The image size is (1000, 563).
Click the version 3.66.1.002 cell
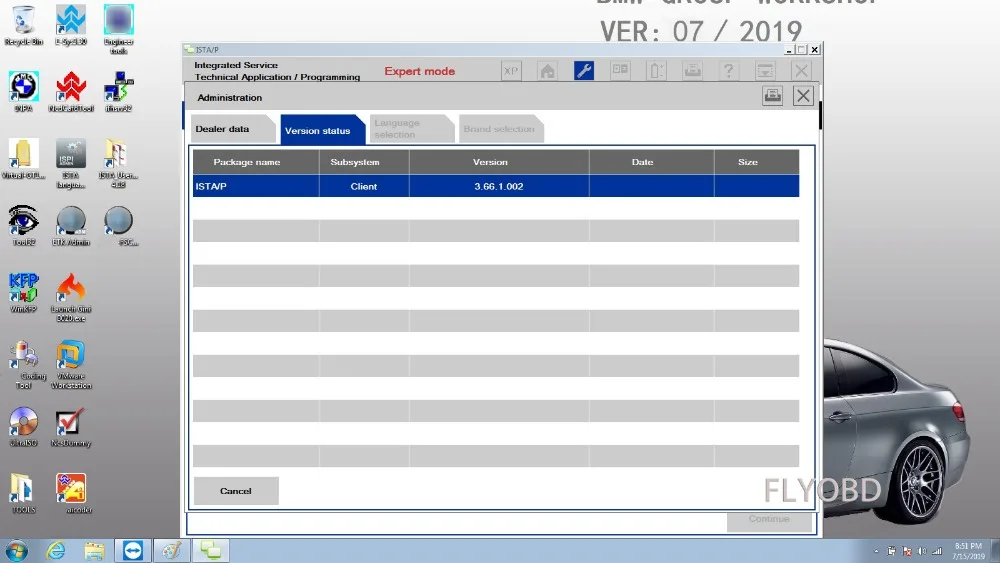(499, 186)
